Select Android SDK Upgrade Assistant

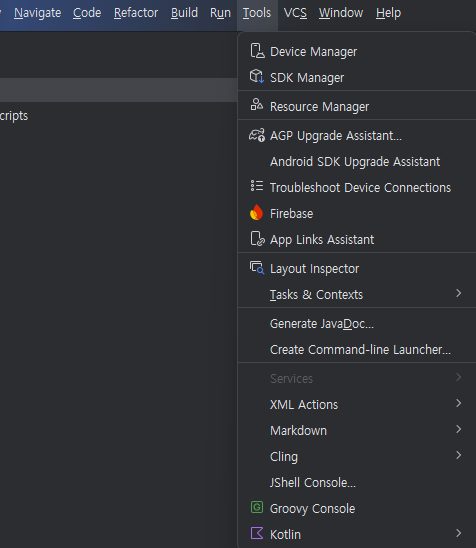[355, 162]
